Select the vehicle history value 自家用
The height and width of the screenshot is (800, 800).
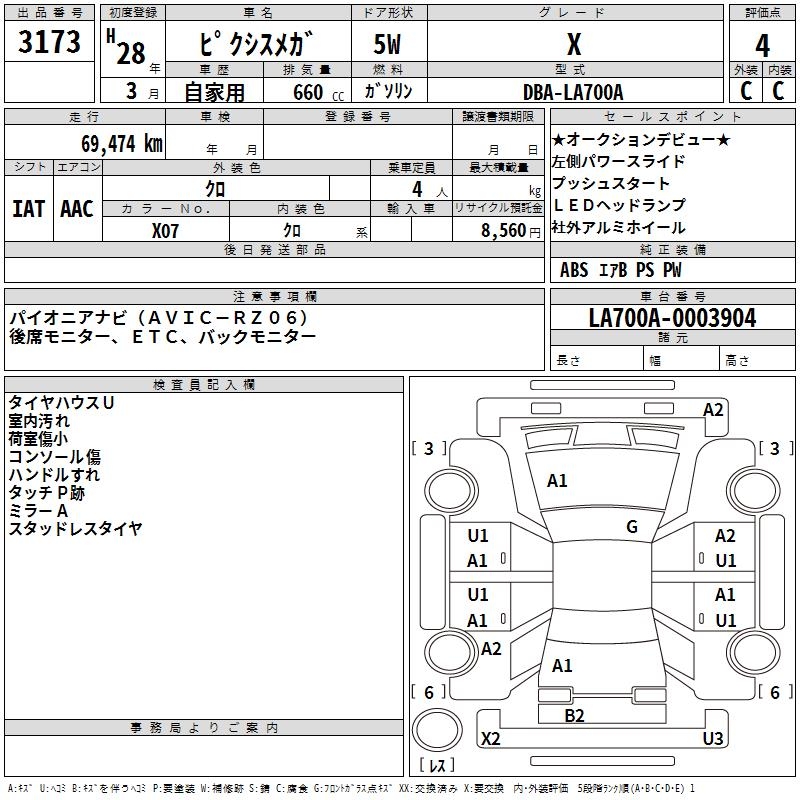pos(214,92)
